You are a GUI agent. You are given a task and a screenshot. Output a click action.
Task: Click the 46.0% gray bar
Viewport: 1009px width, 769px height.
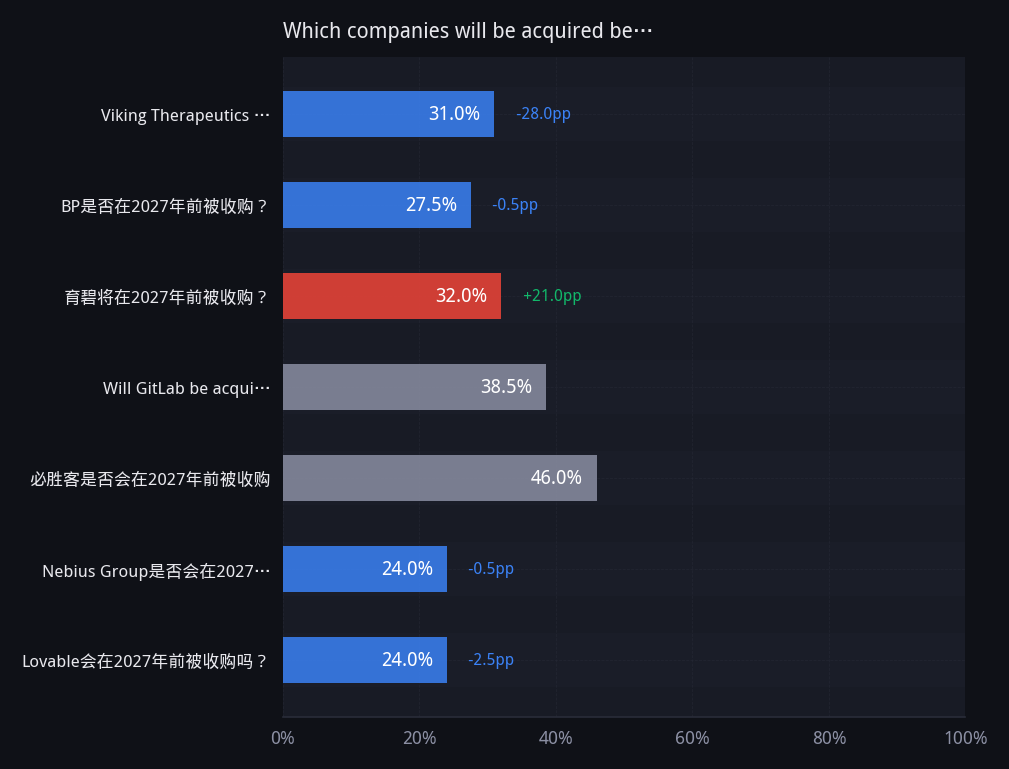click(440, 478)
